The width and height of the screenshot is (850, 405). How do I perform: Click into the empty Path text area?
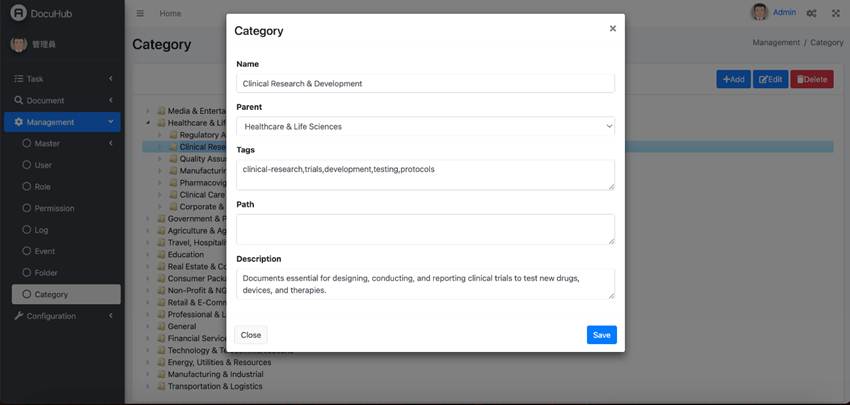[426, 229]
